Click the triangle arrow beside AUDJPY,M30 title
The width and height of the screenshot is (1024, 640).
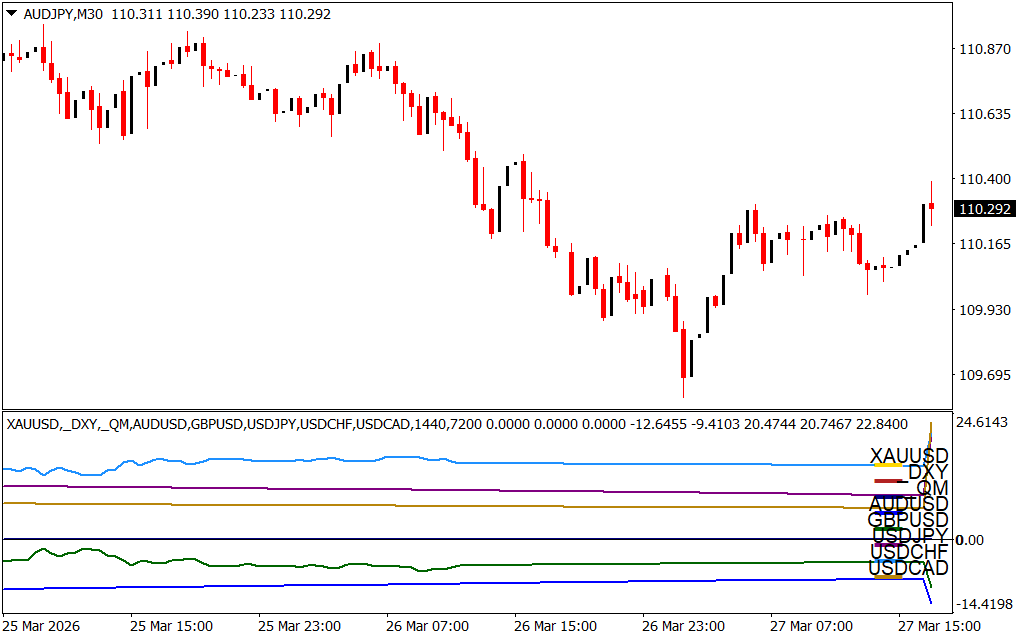coord(11,14)
